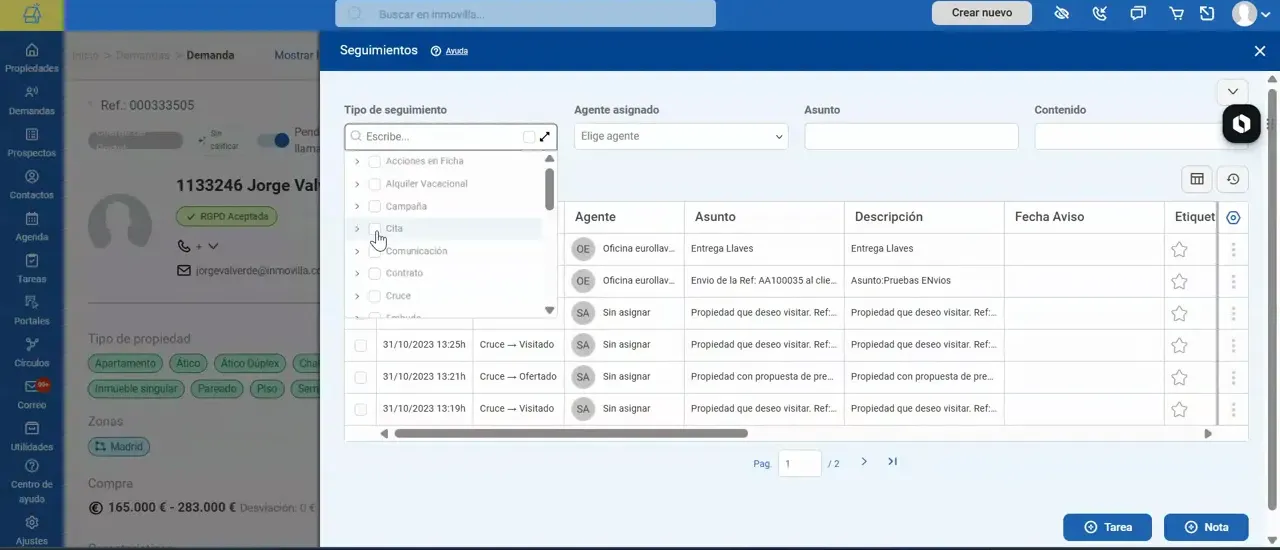The height and width of the screenshot is (550, 1280).
Task: Expand the Campaña tree node
Action: 357,206
